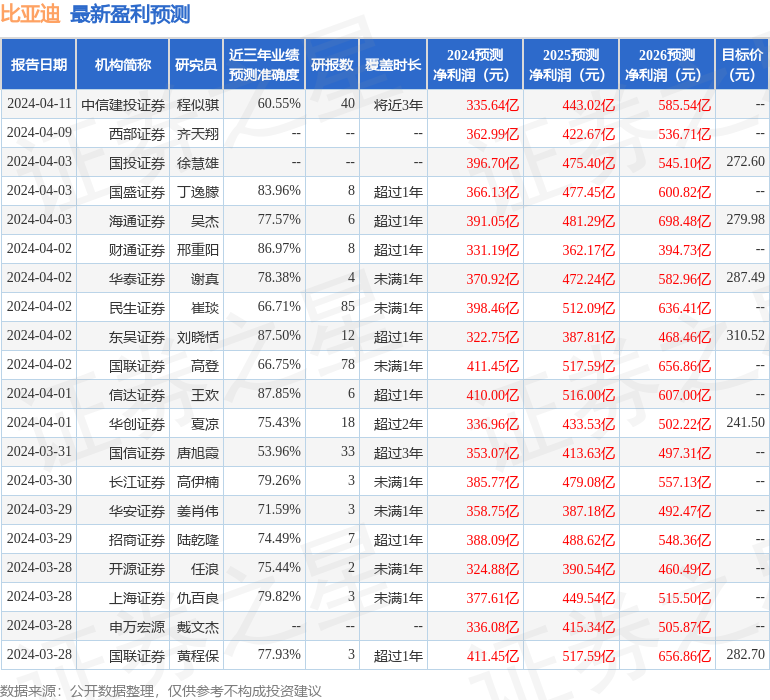Screen dimensions: 770x700
Task: Click researcher name 黄程保
Action: (x=198, y=655)
